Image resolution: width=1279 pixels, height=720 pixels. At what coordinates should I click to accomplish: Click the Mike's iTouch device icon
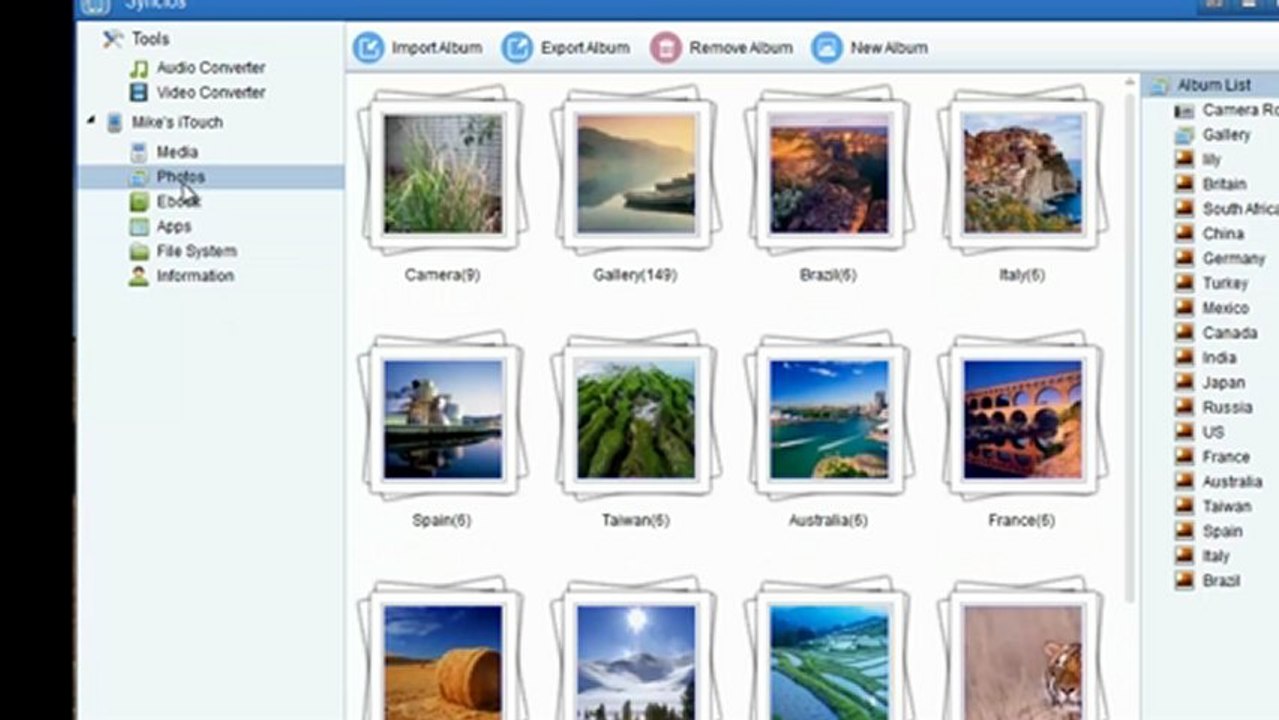pos(115,122)
